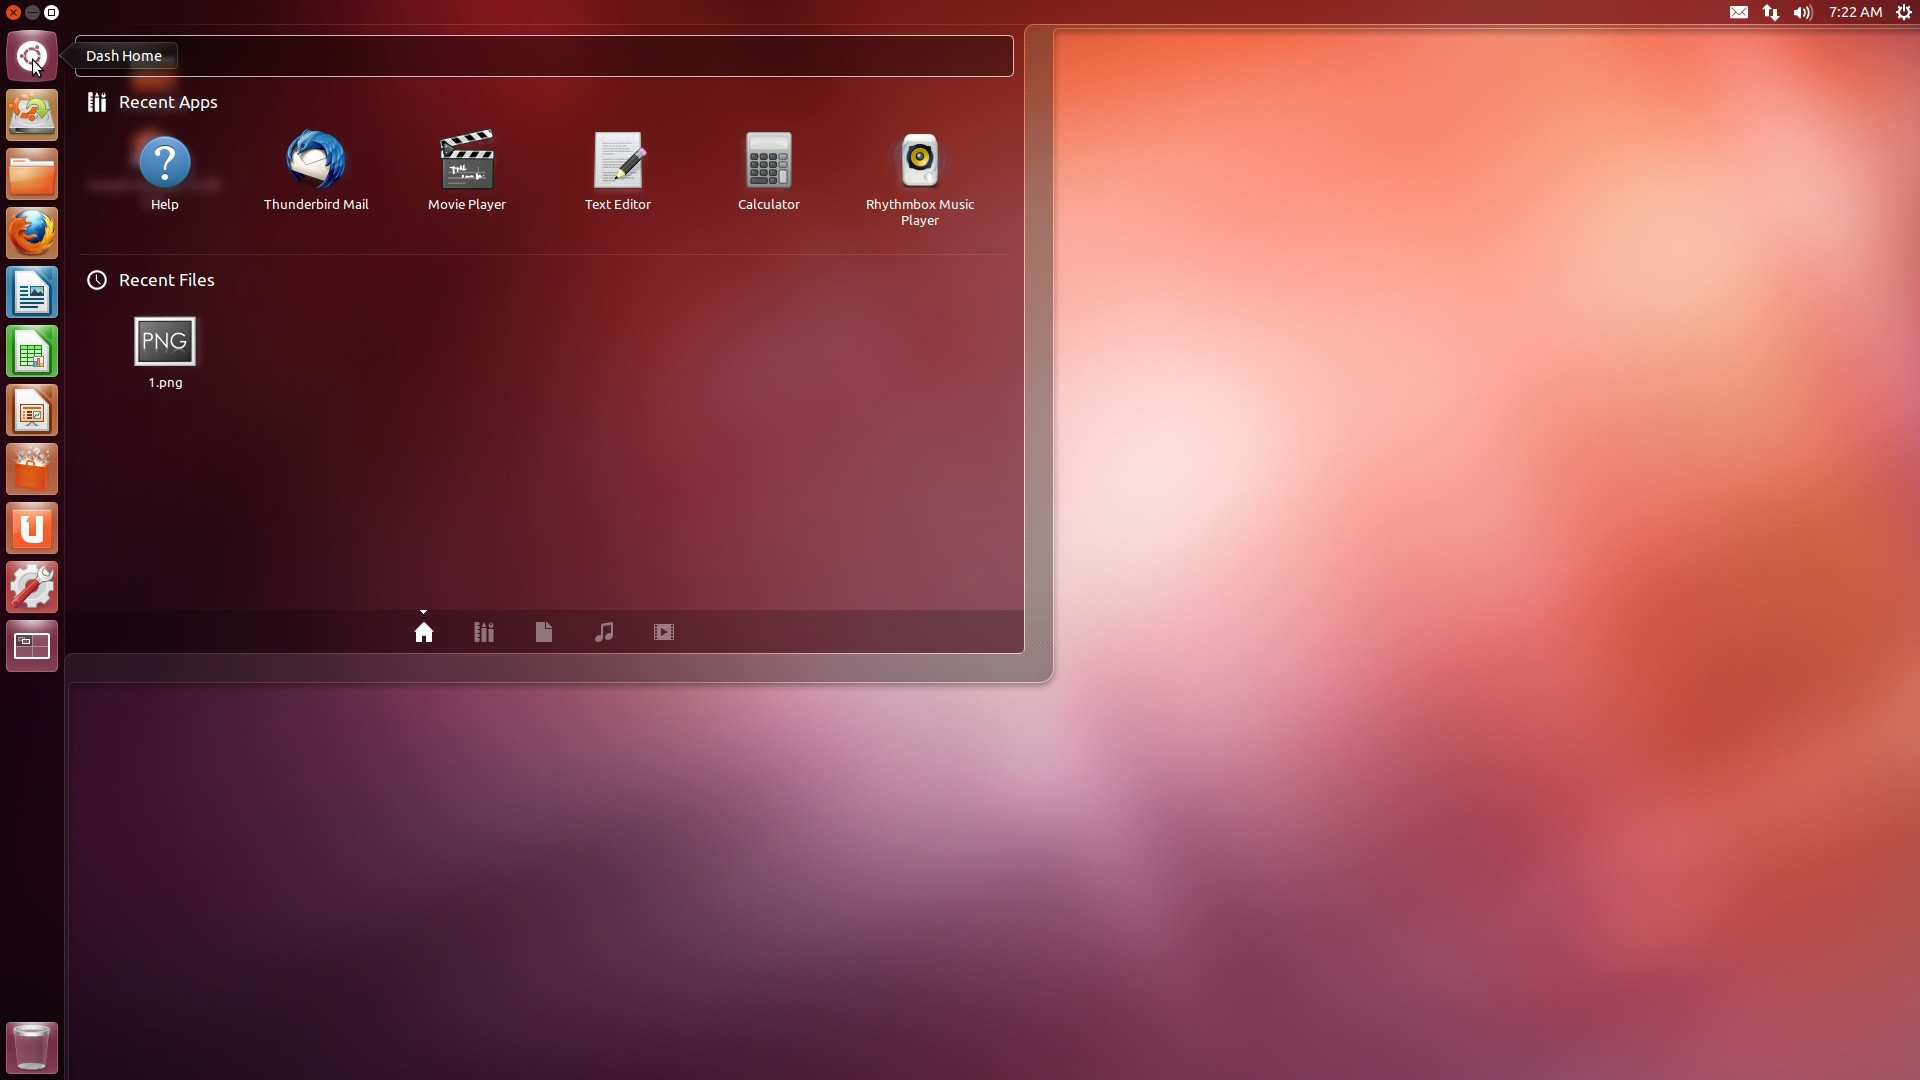Switch to Video lens in Dash
This screenshot has width=1920, height=1080.
[x=665, y=630]
